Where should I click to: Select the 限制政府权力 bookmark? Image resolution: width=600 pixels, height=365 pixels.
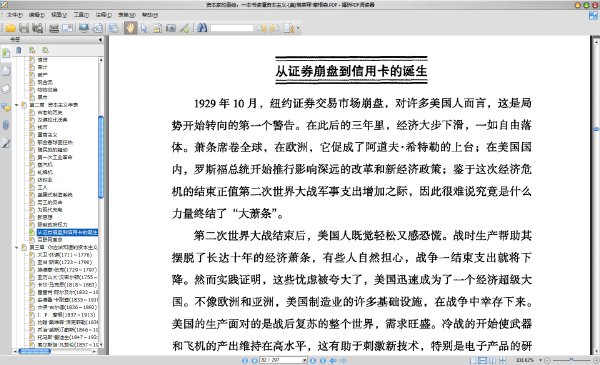point(52,225)
